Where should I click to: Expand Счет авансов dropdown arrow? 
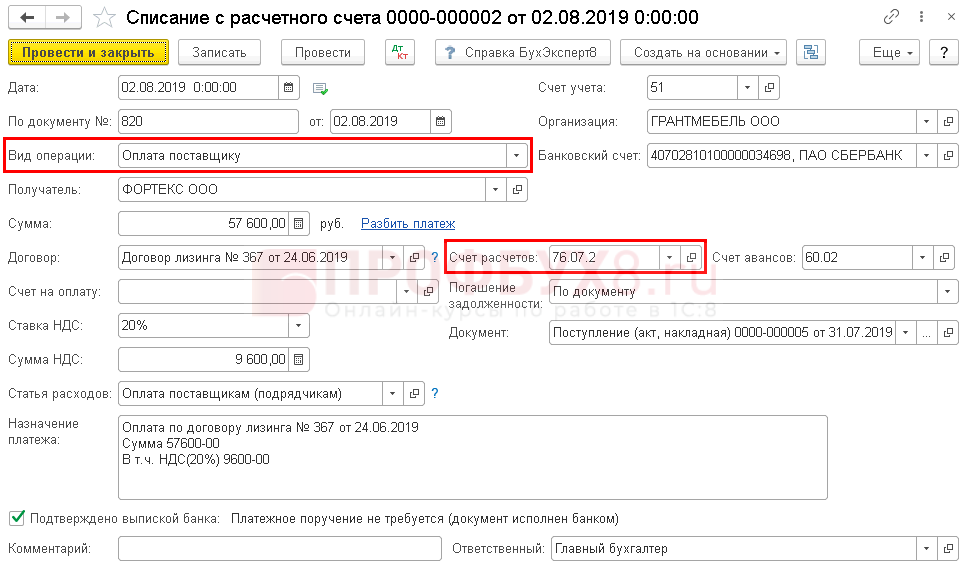923,257
